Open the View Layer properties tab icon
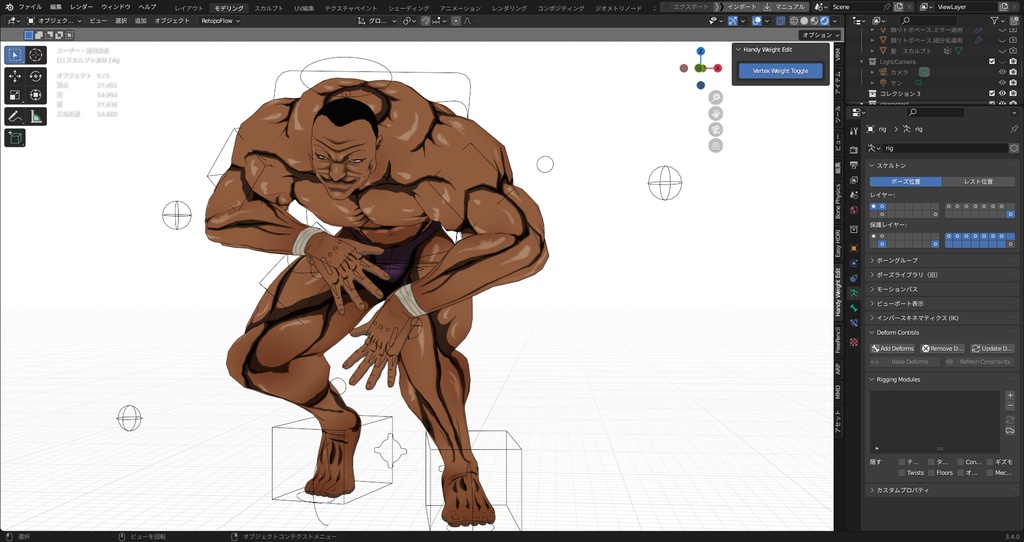This screenshot has height=542, width=1024. pos(854,180)
